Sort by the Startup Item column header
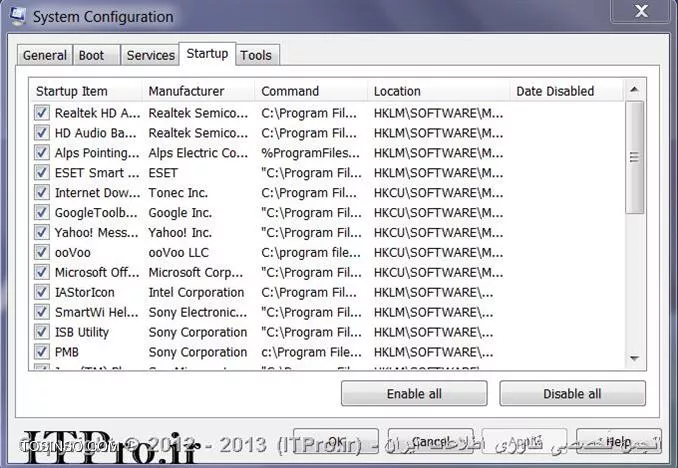The height and width of the screenshot is (468, 678). tap(86, 91)
